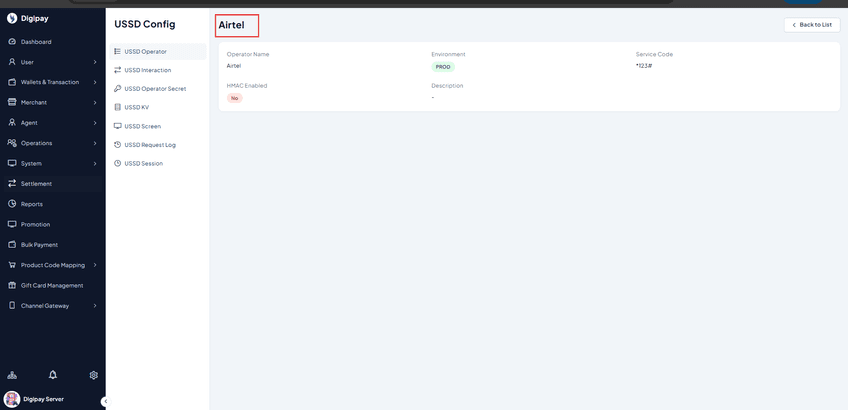Click the Bulk Payment wallet icon
Screen dimensions: 848x410
(x=12, y=244)
